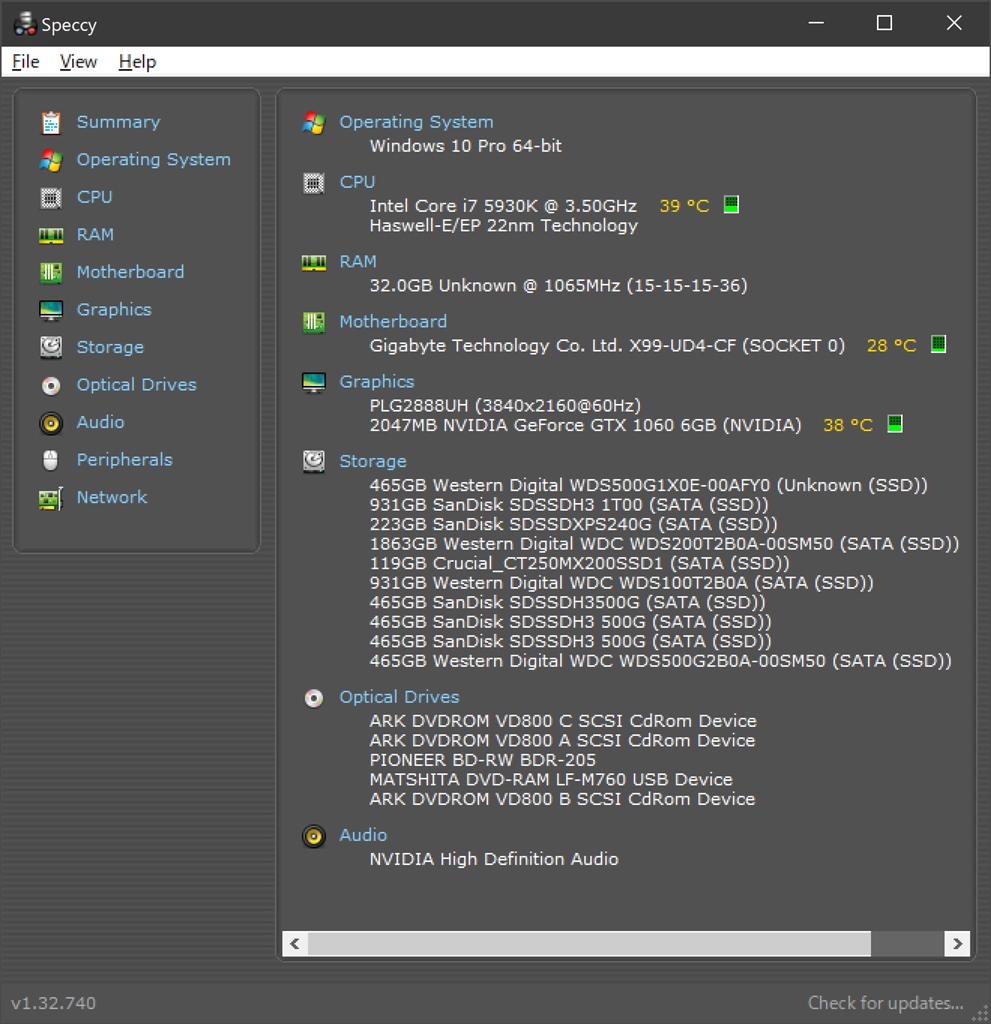
Task: Switch to Motherboard section in sidebar
Action: pos(130,272)
